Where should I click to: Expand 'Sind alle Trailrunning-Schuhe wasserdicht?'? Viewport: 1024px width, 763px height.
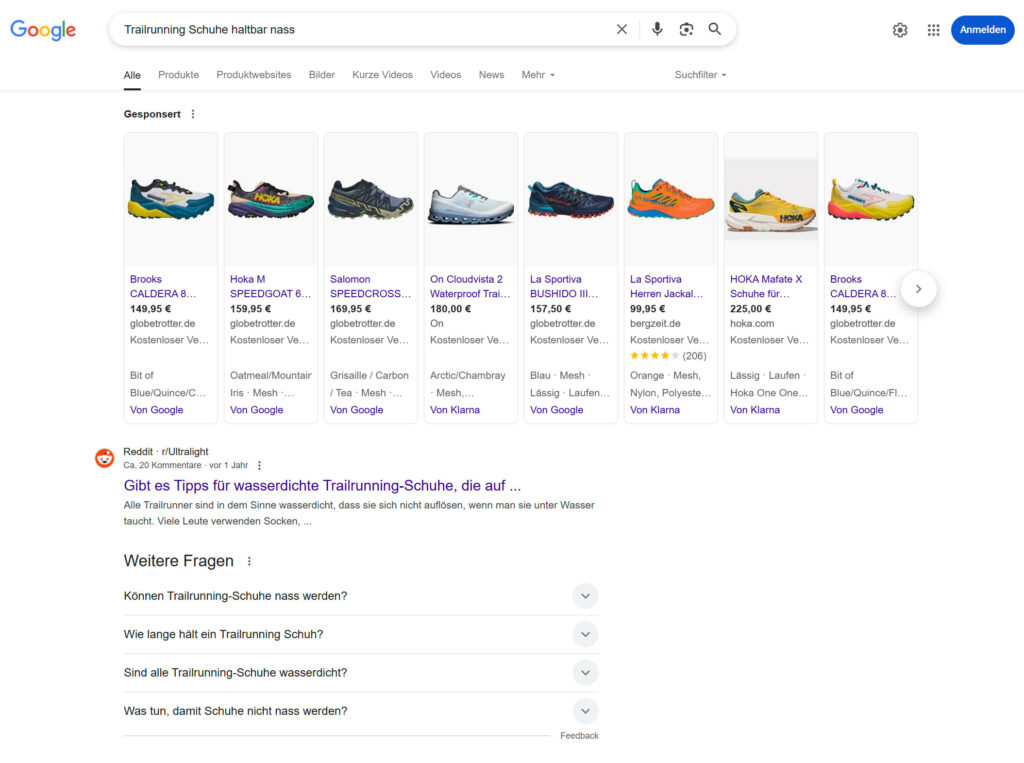[360, 673]
